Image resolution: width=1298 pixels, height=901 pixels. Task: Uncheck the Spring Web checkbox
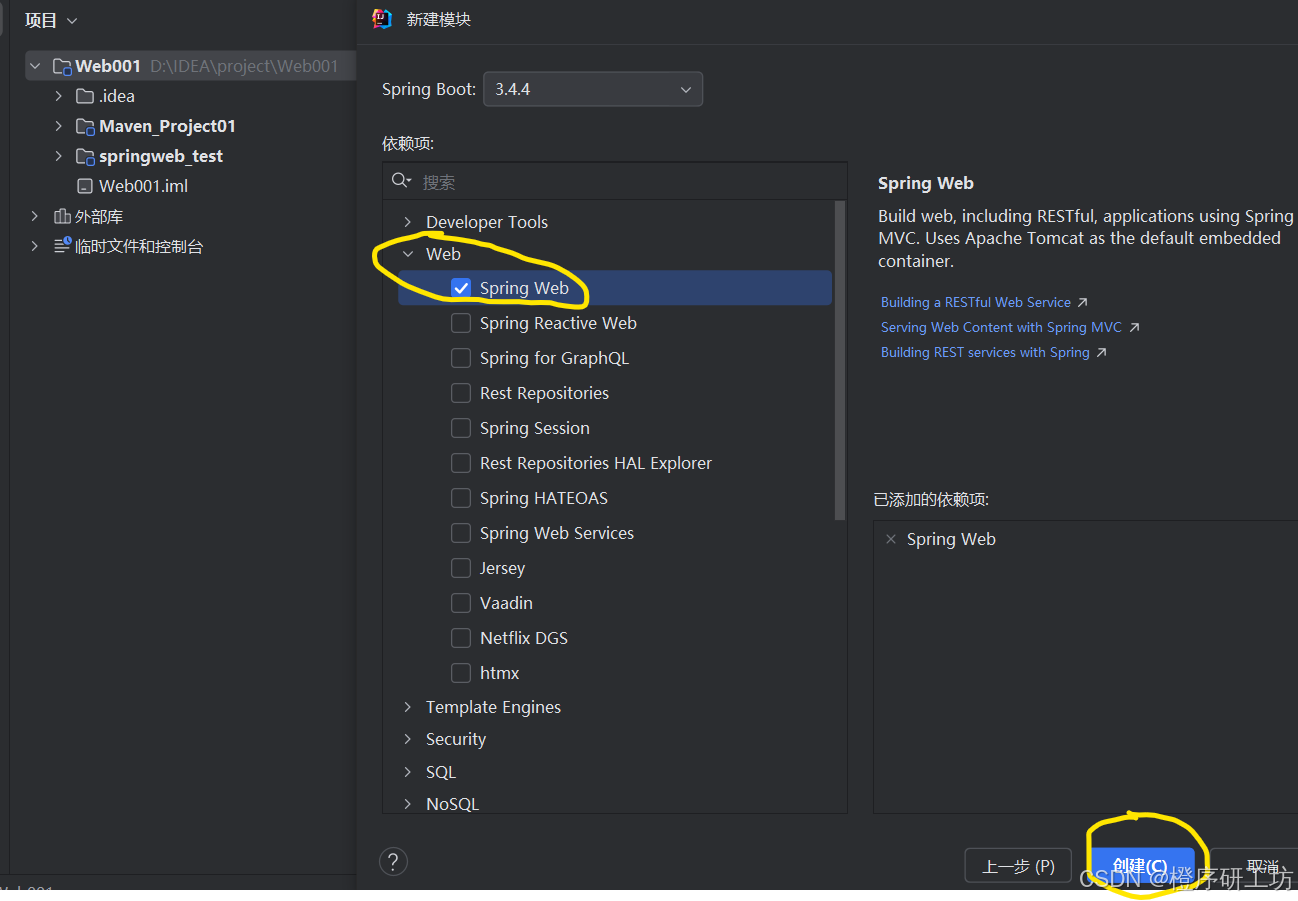click(x=461, y=288)
